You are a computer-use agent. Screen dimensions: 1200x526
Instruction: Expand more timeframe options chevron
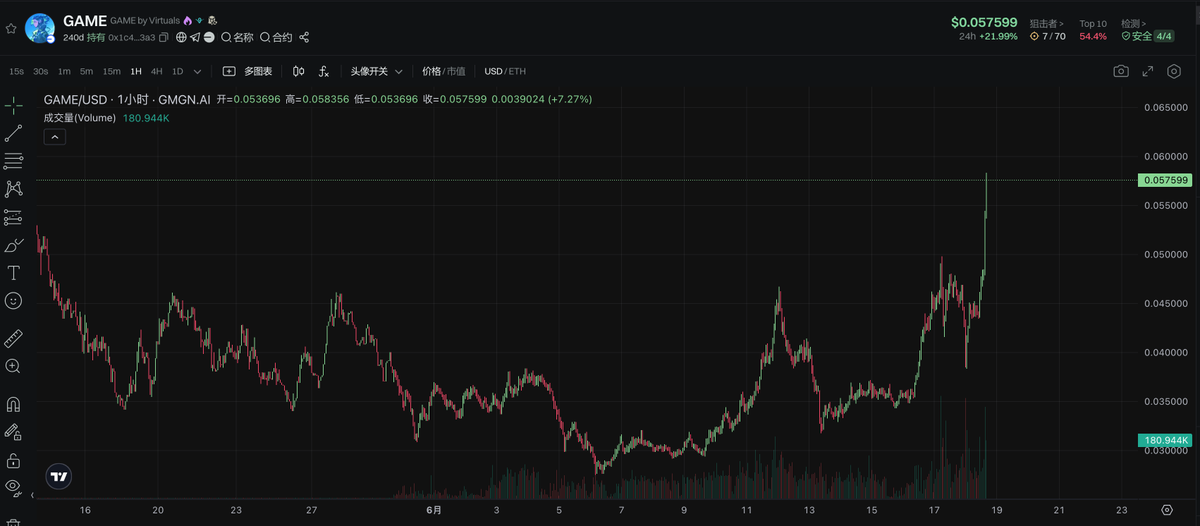[x=197, y=71]
